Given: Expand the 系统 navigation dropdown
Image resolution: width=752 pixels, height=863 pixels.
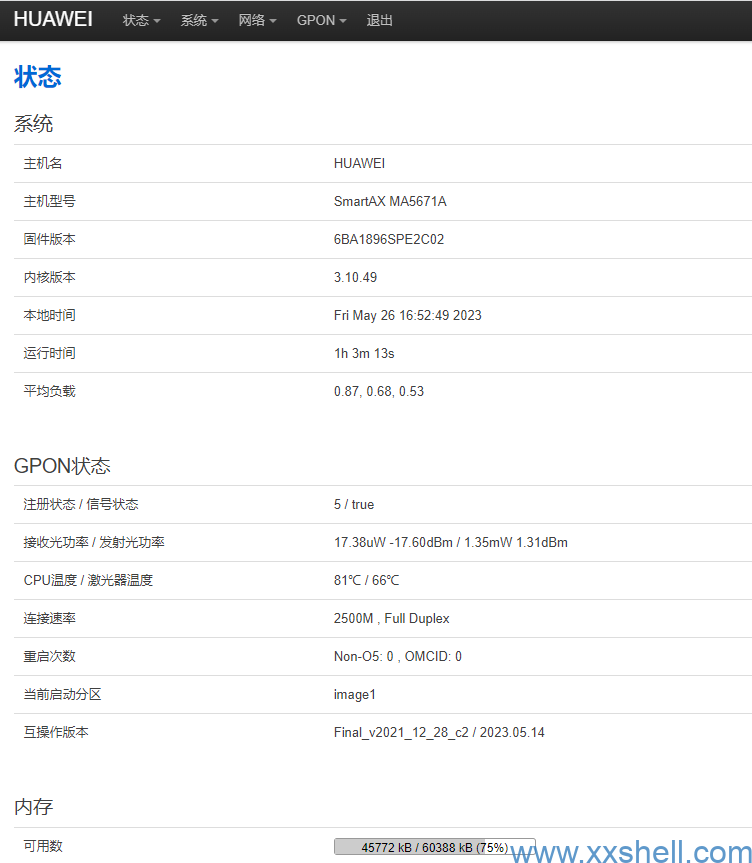Looking at the screenshot, I should (199, 20).
